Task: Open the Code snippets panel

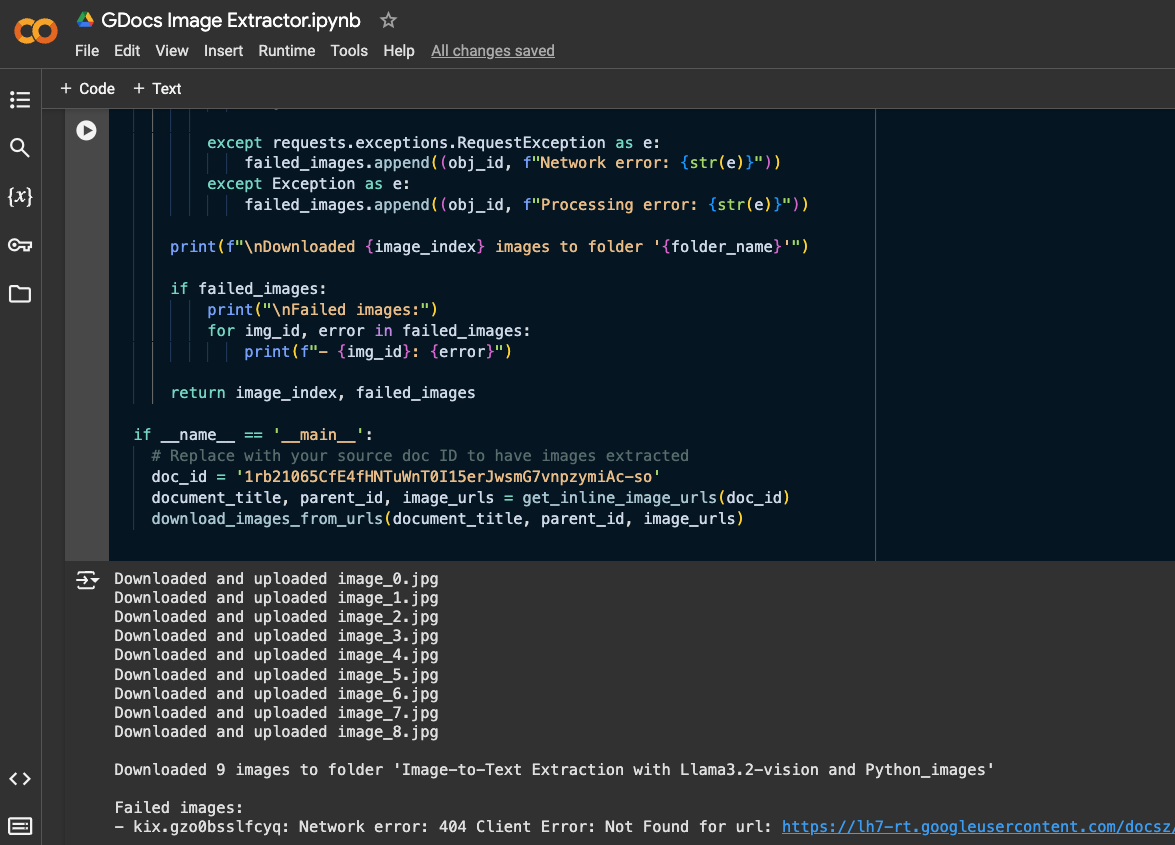Action: [20, 779]
